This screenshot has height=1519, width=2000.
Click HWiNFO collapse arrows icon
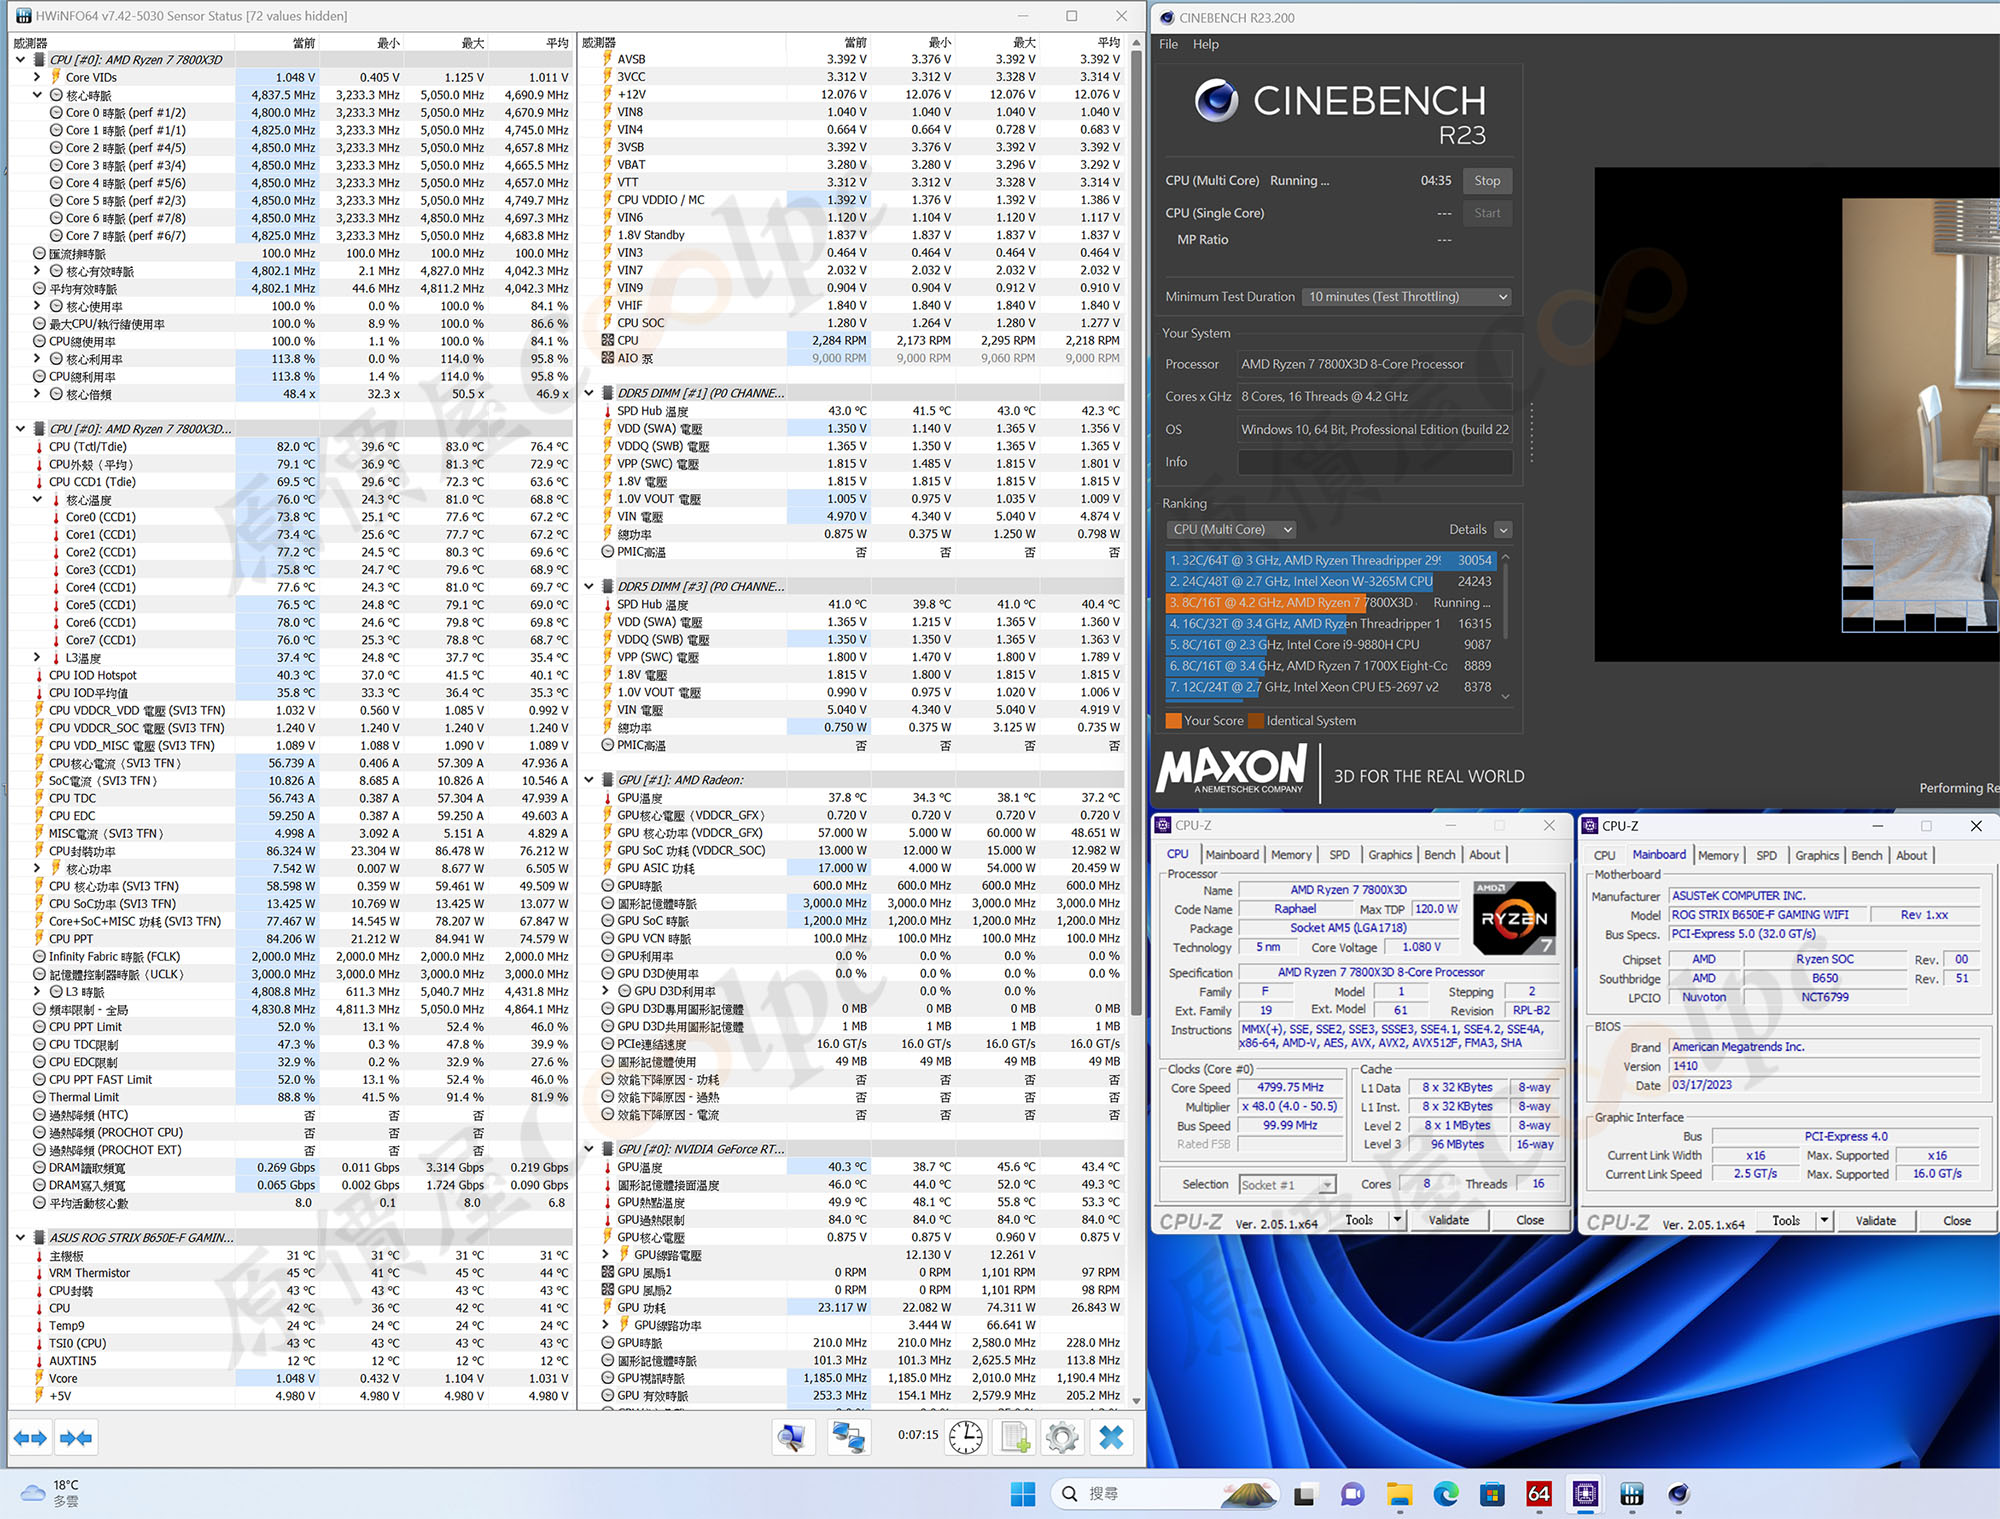76,1438
